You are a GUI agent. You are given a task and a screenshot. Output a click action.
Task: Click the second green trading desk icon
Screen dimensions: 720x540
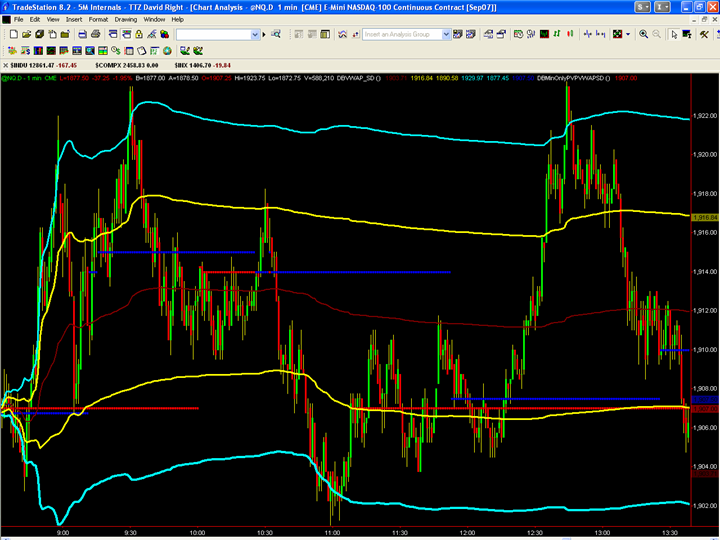click(x=198, y=51)
